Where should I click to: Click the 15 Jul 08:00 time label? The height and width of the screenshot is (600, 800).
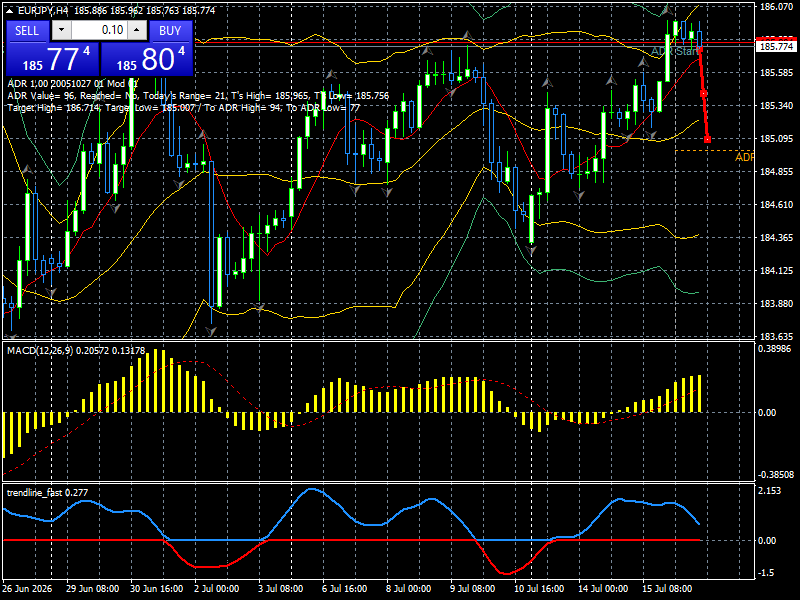667,588
